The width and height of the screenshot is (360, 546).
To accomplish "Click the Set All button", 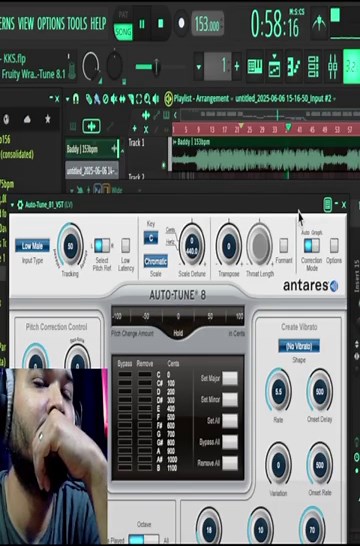I will 230,421.
